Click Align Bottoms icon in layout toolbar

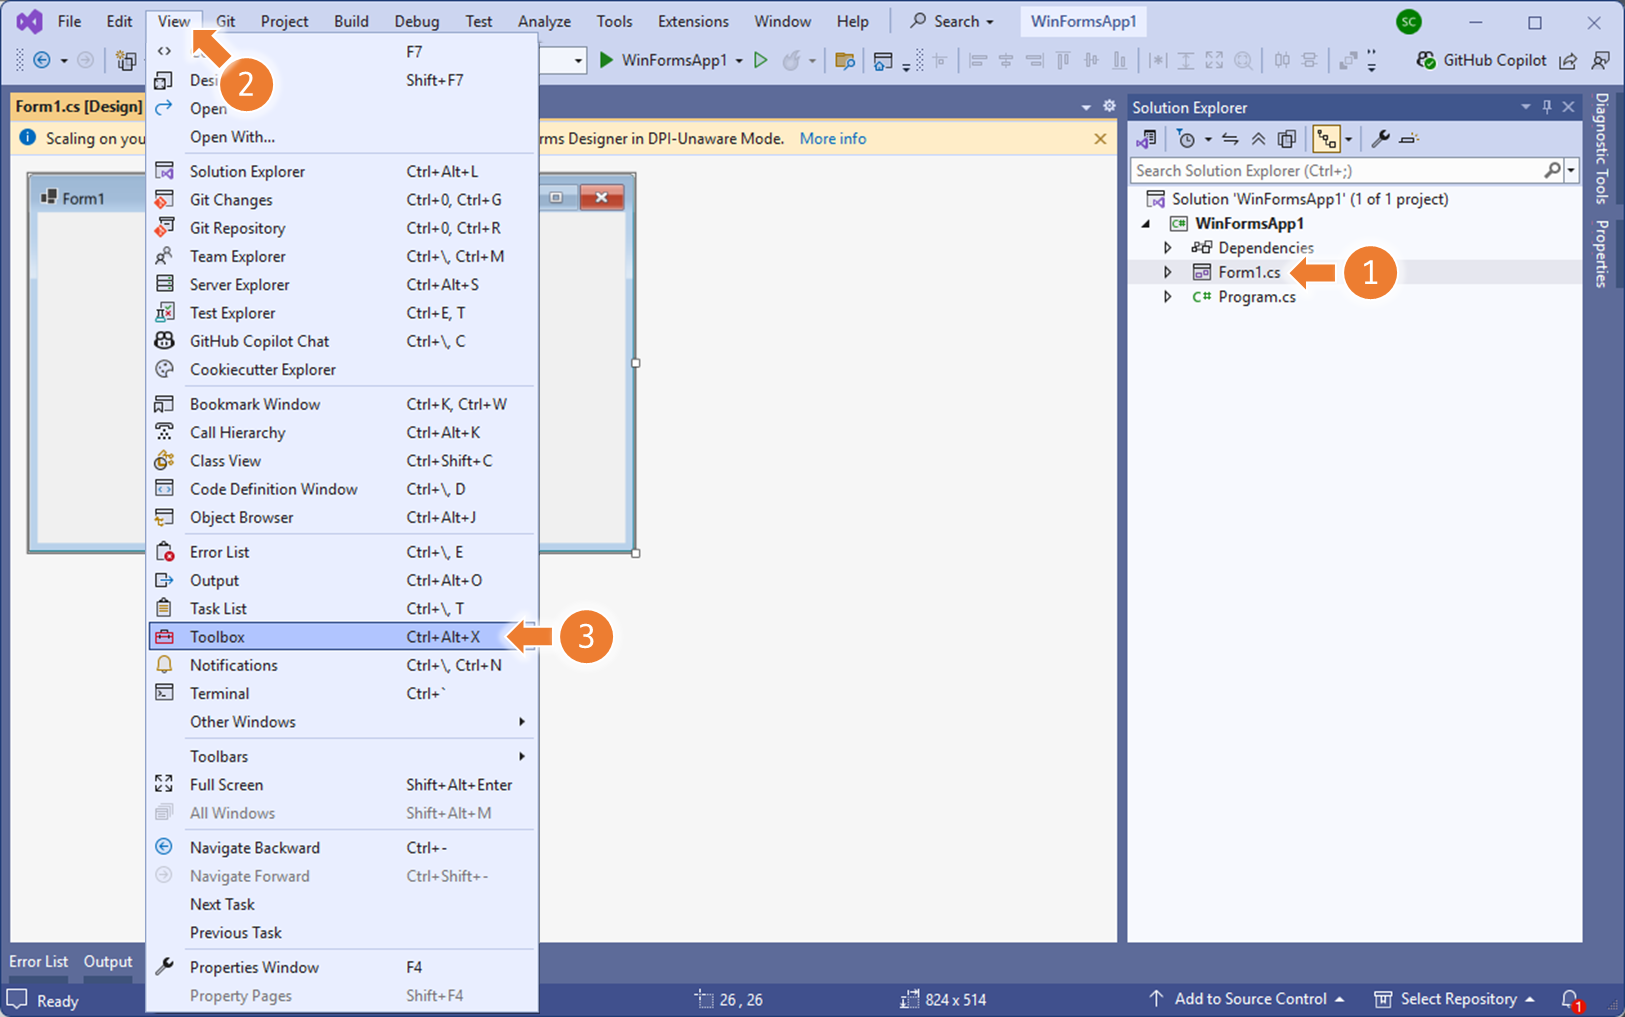[1120, 61]
